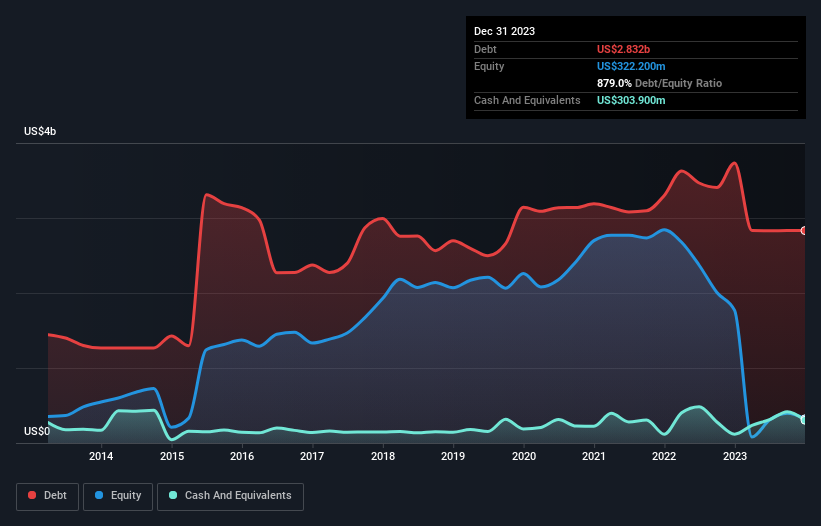821x526 pixels.
Task: Click the Cash endpoint marker on teal line
Action: point(804,420)
